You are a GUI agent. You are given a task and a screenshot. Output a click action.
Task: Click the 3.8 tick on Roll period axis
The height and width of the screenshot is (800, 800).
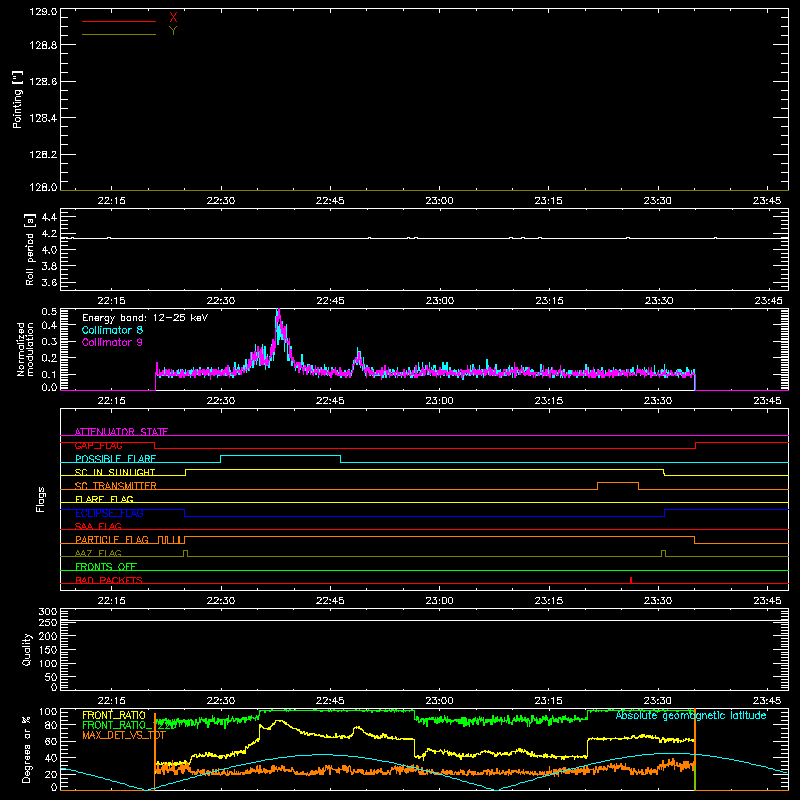point(49,266)
